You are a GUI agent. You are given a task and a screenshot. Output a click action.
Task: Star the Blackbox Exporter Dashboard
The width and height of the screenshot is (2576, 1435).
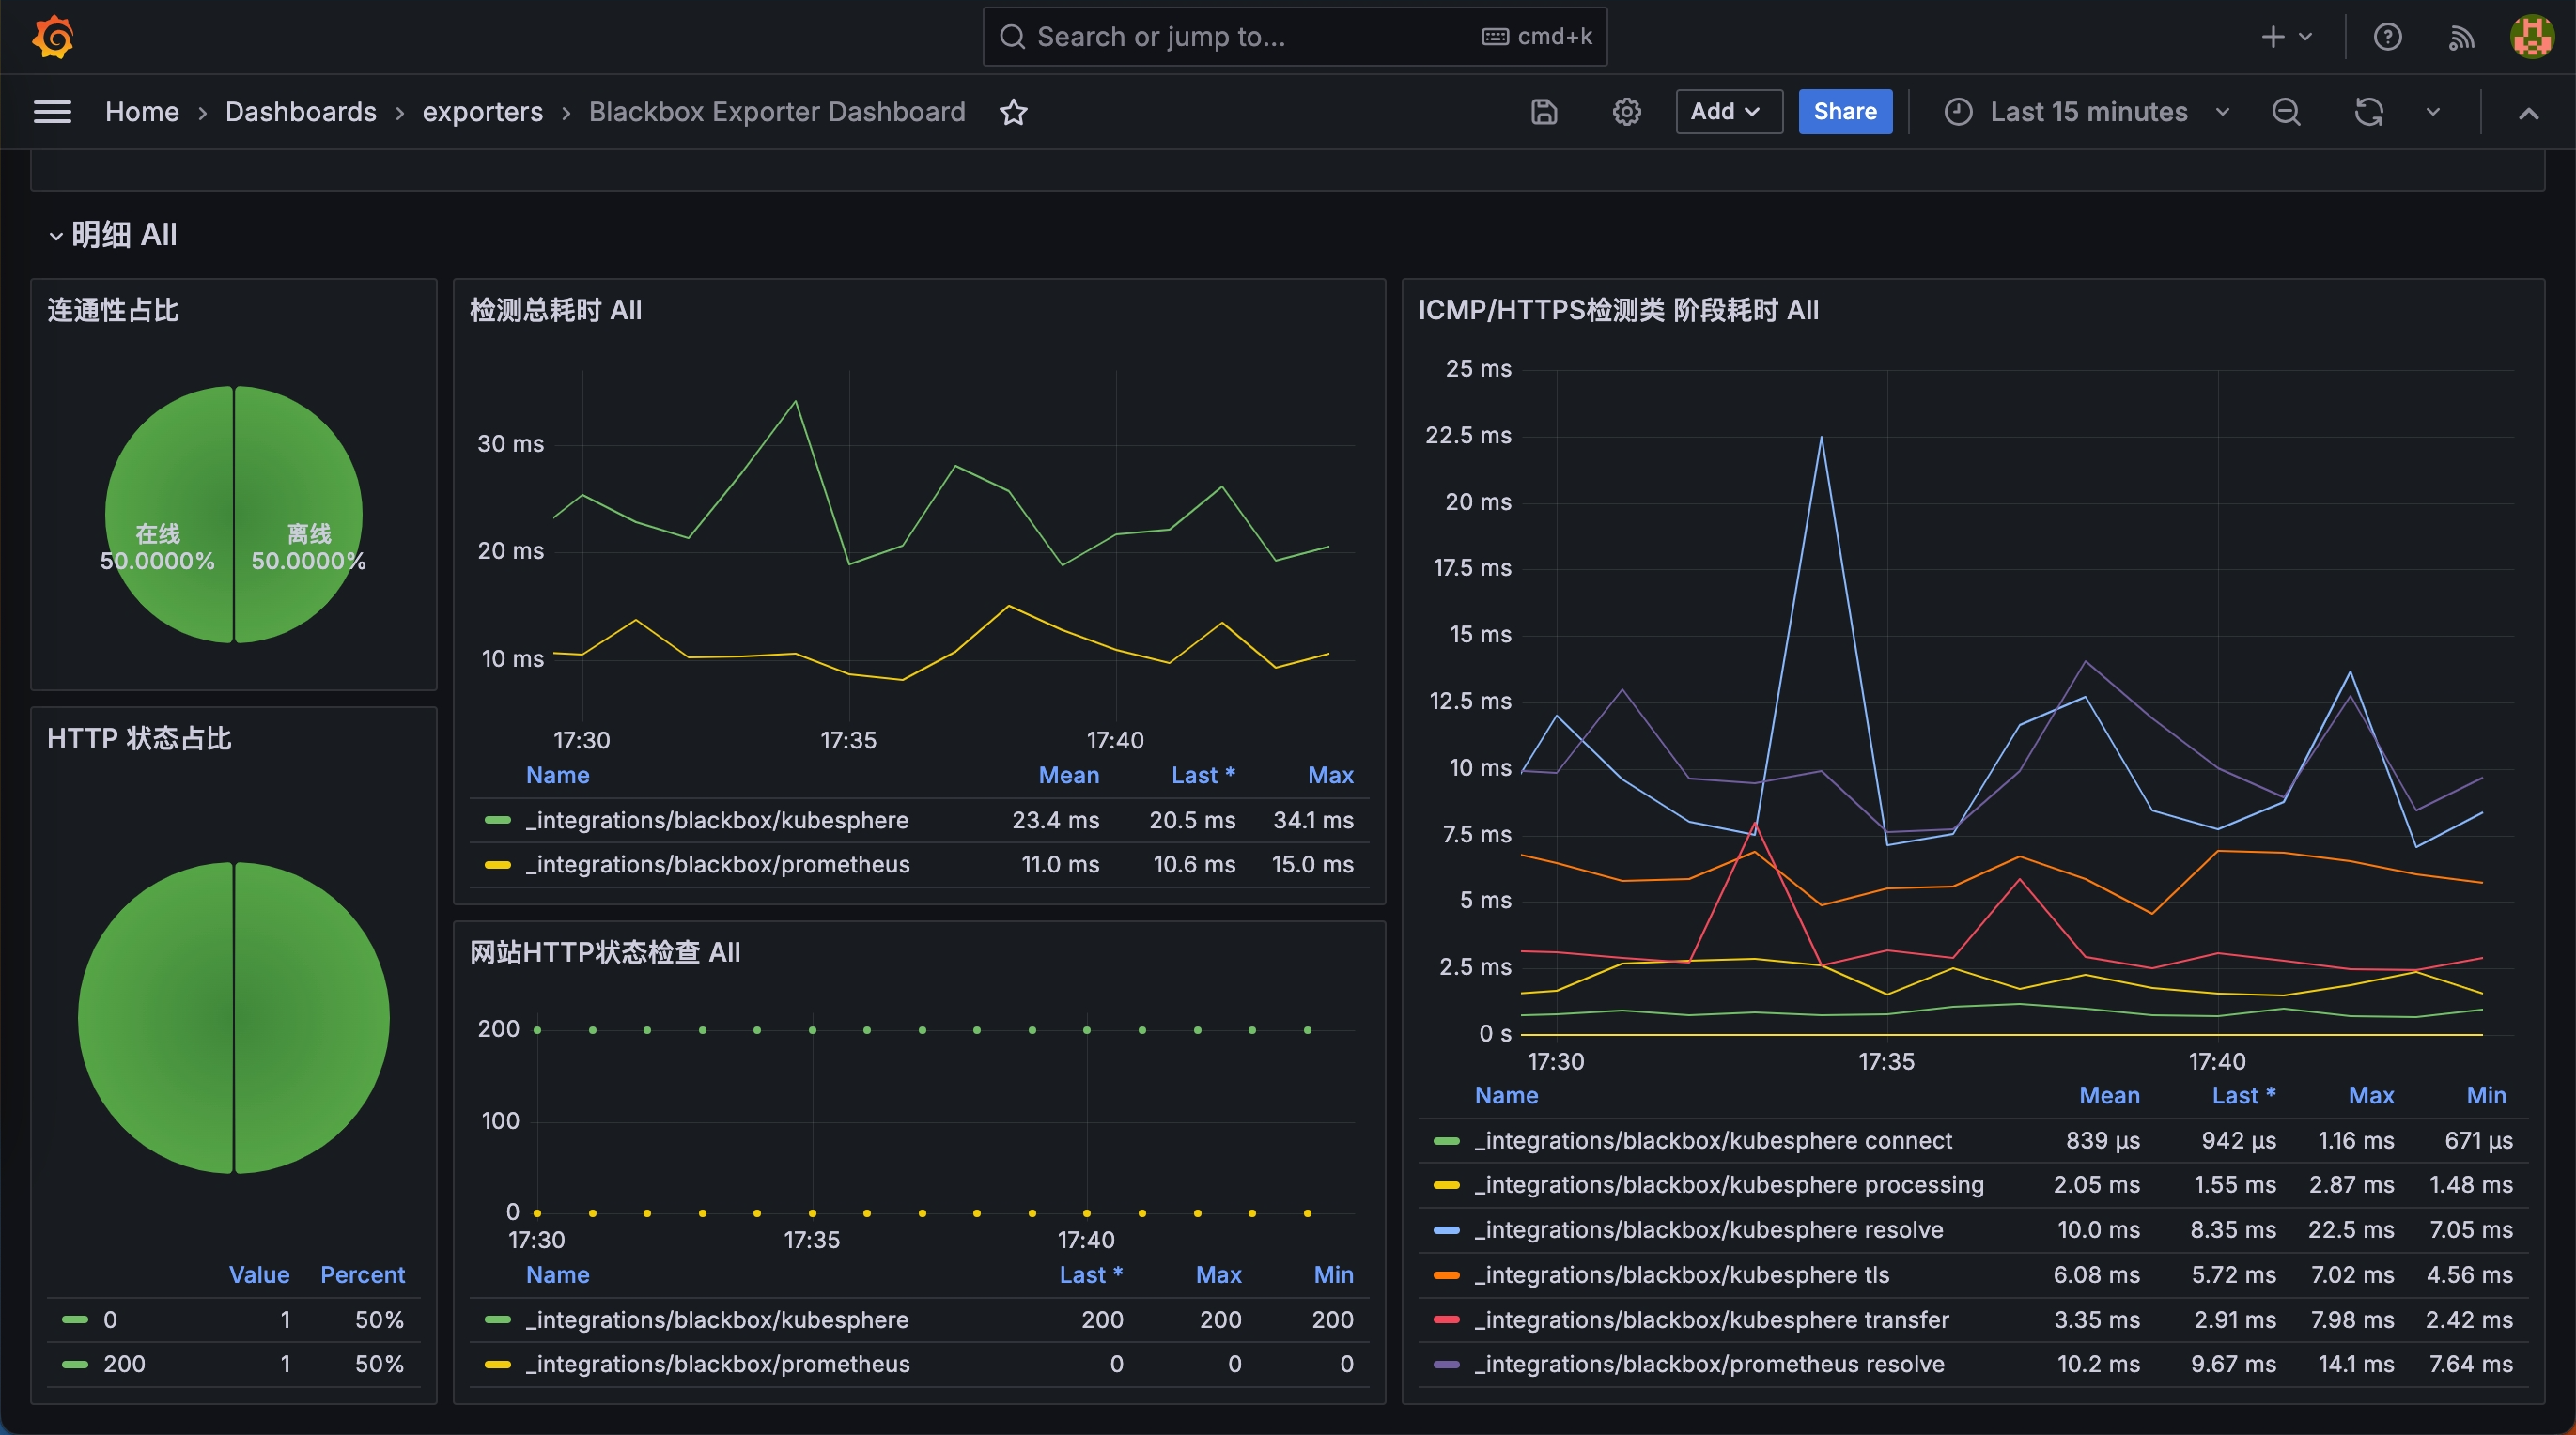(1013, 112)
